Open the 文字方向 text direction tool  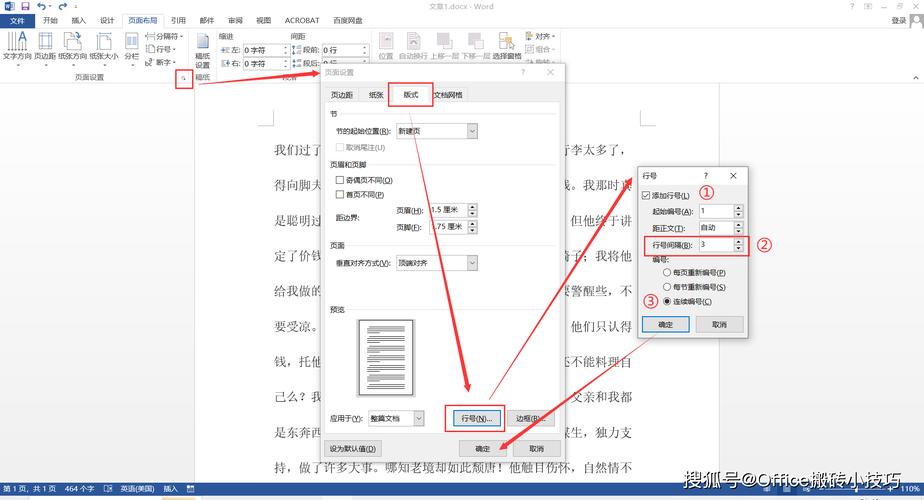[17, 47]
